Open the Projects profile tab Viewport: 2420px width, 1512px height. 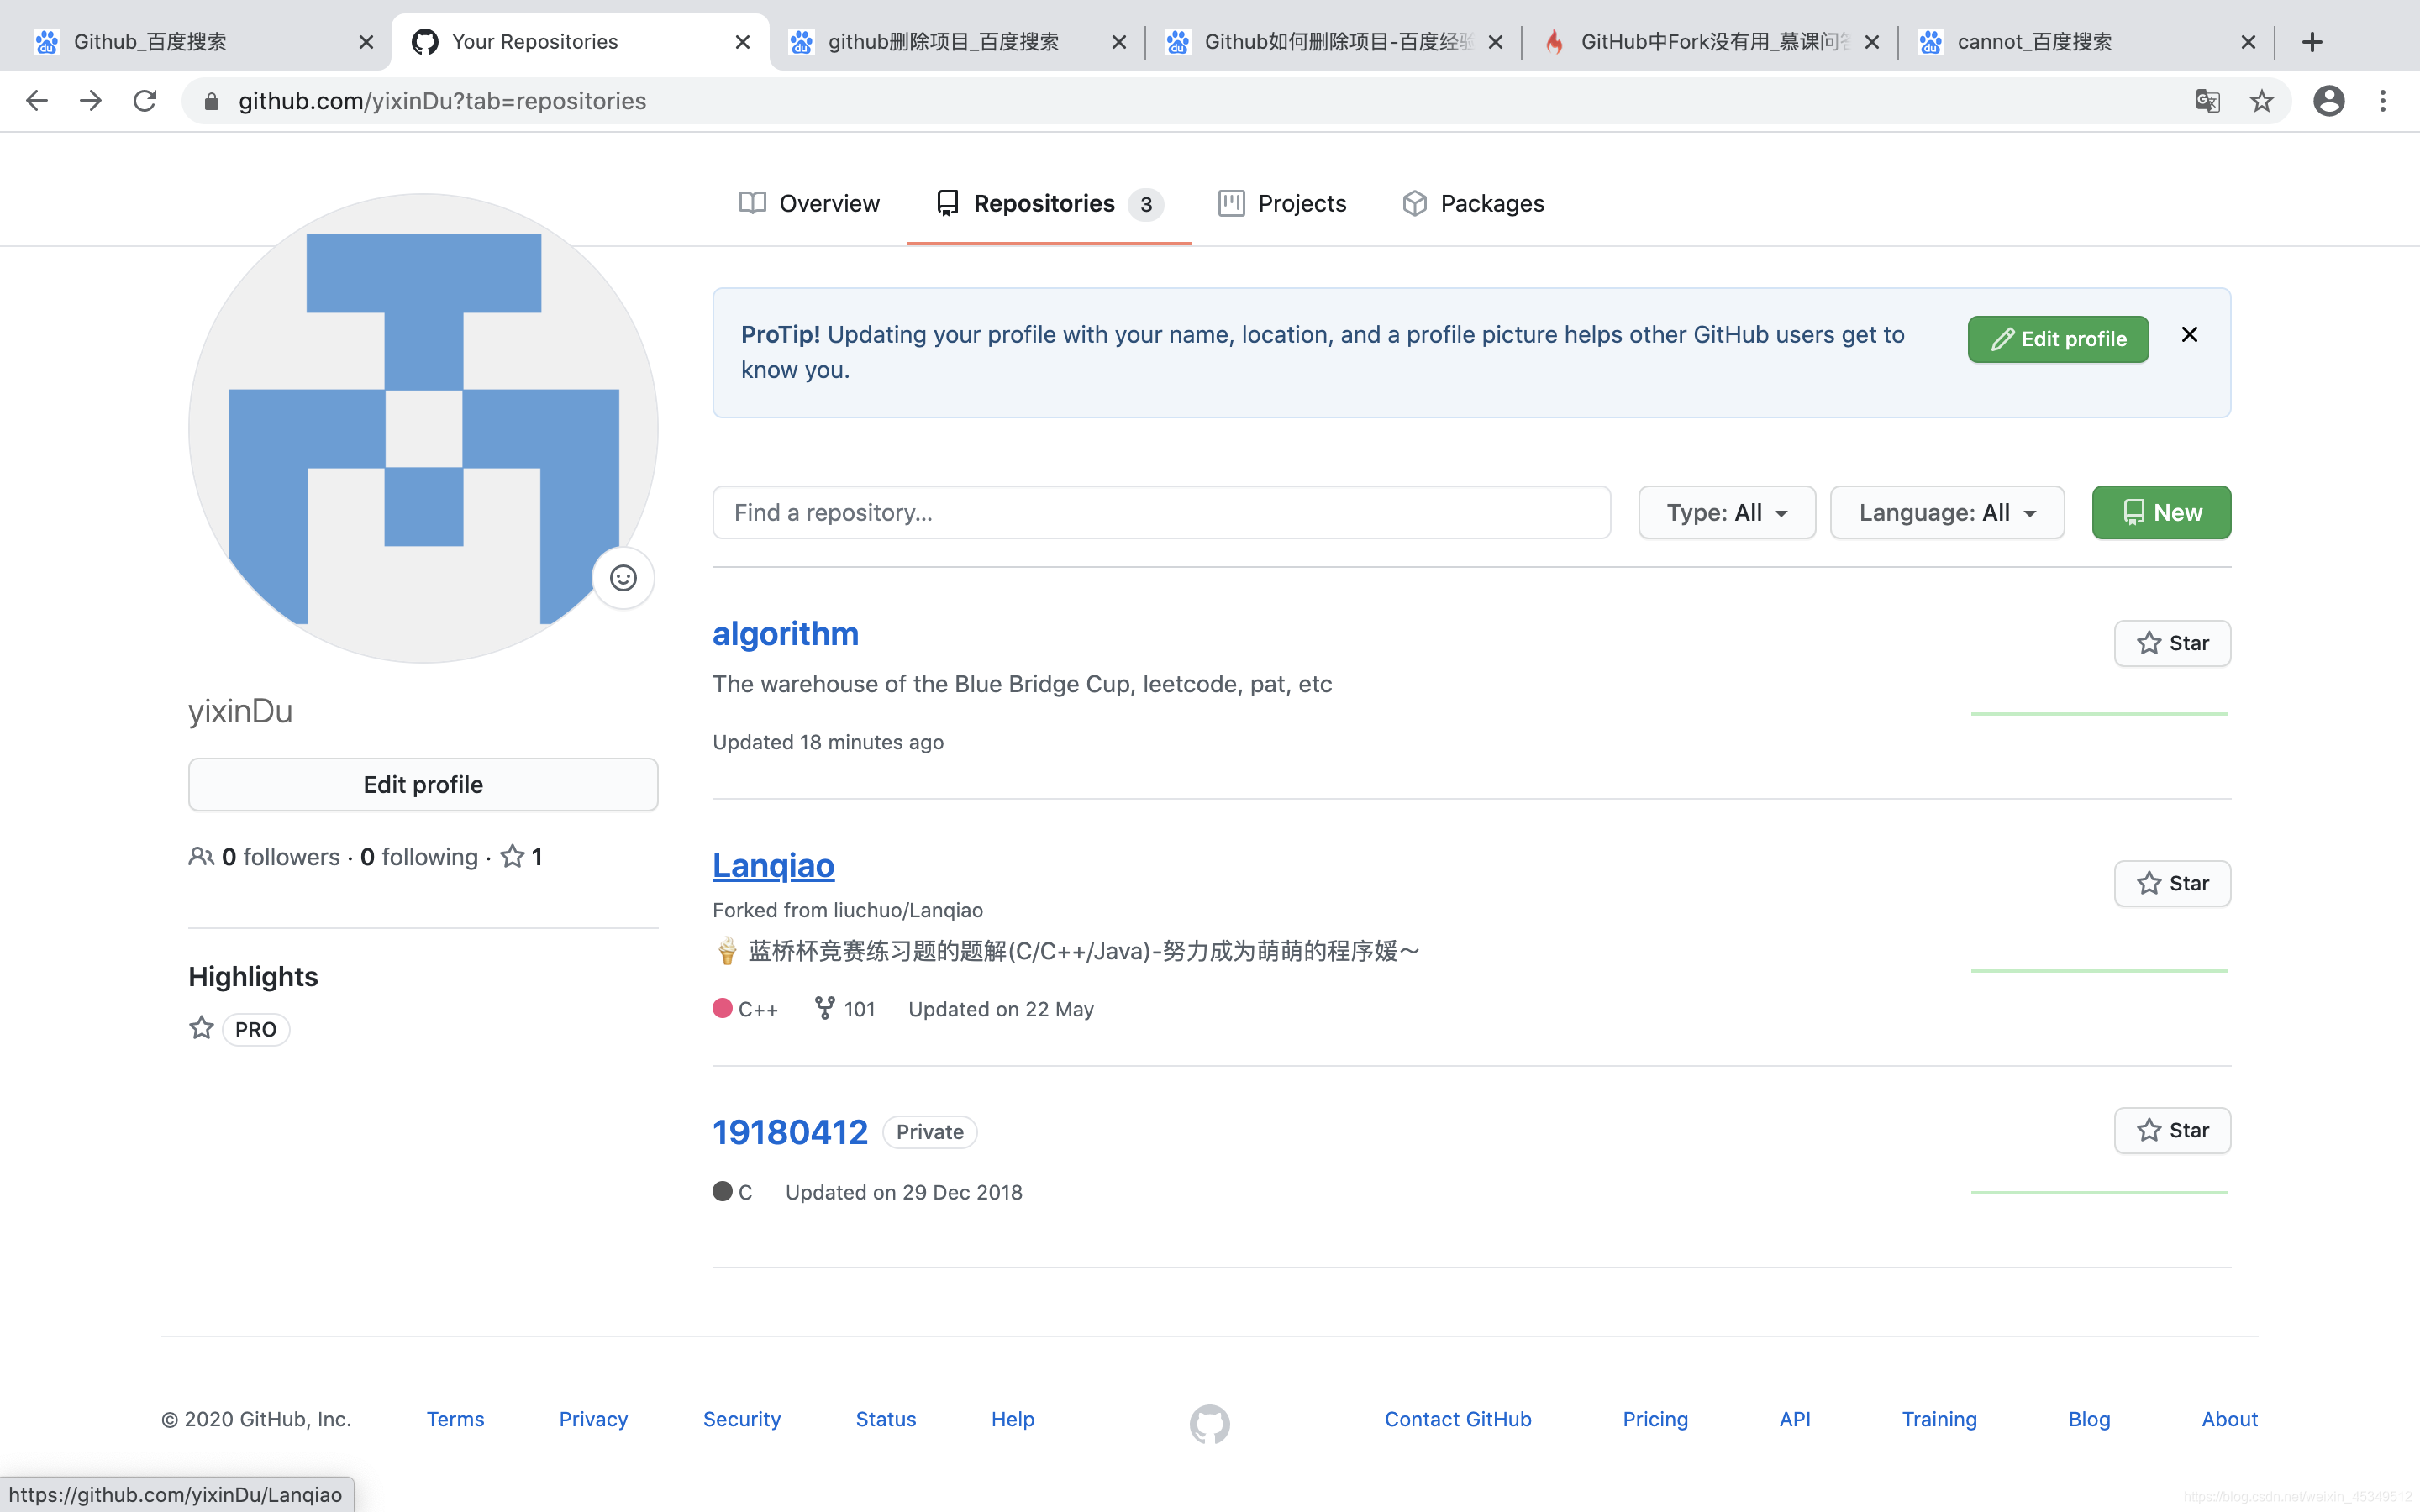(1282, 203)
